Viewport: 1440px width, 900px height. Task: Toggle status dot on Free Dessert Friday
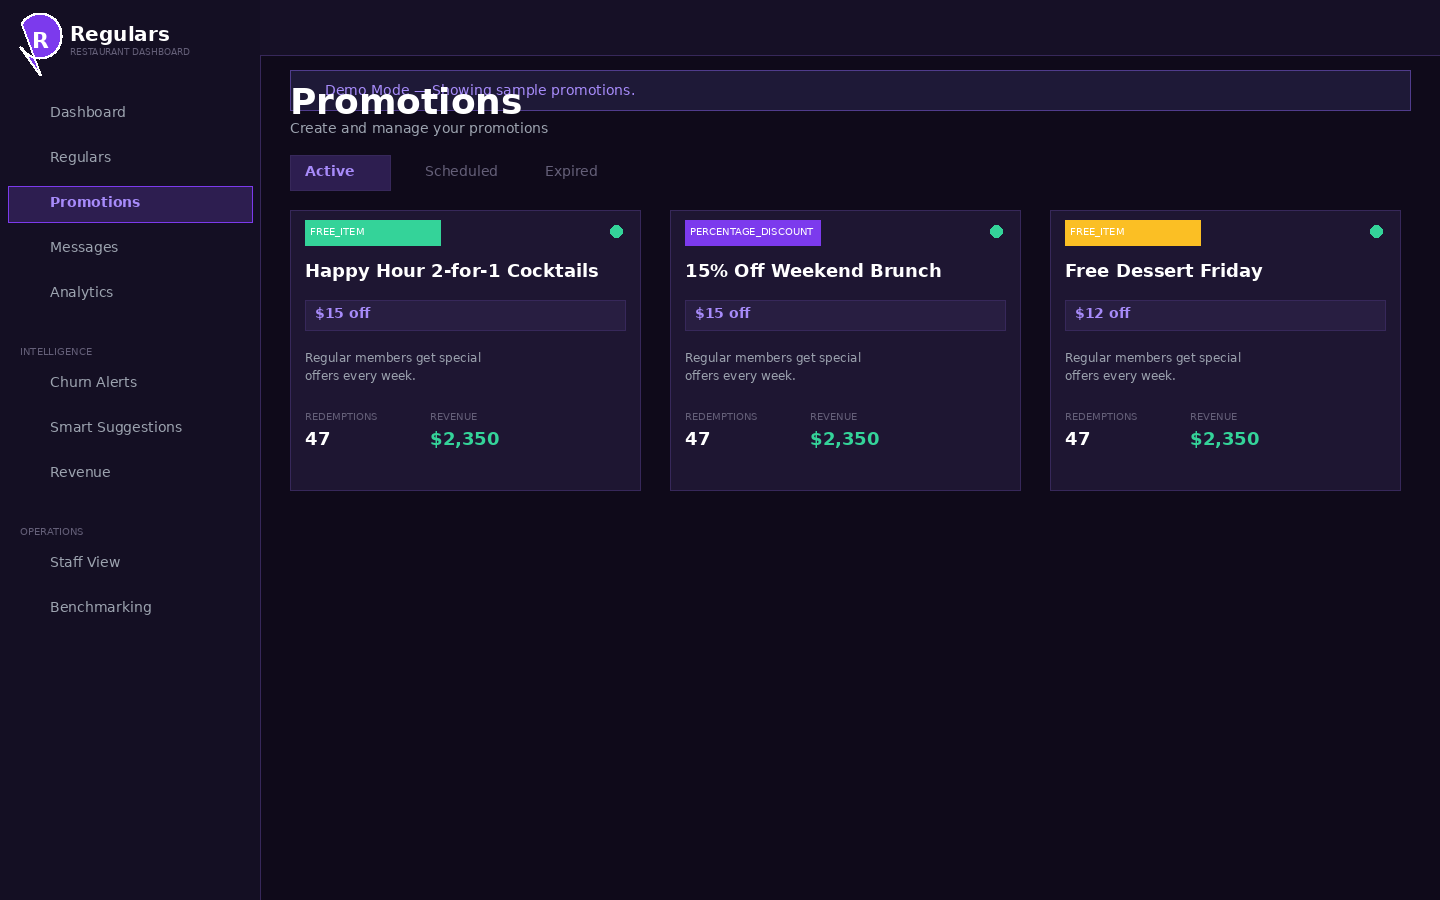1376,231
